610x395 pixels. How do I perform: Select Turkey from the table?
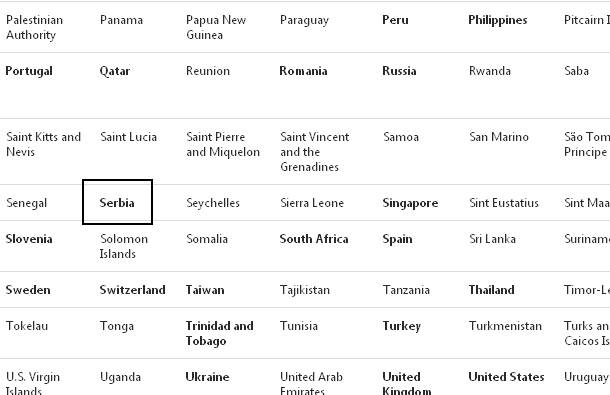click(401, 326)
